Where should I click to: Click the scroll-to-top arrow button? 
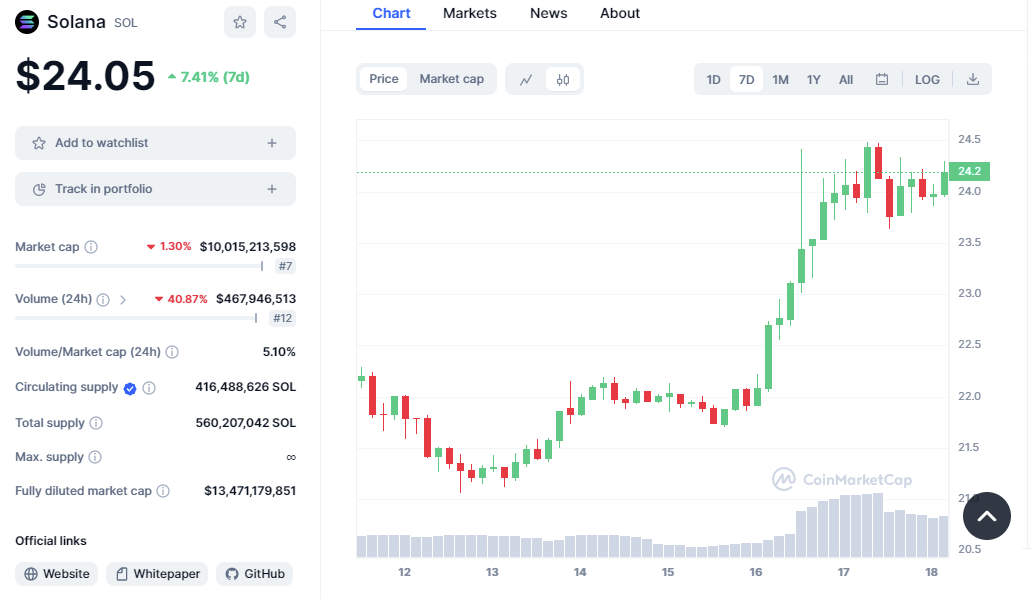(987, 516)
